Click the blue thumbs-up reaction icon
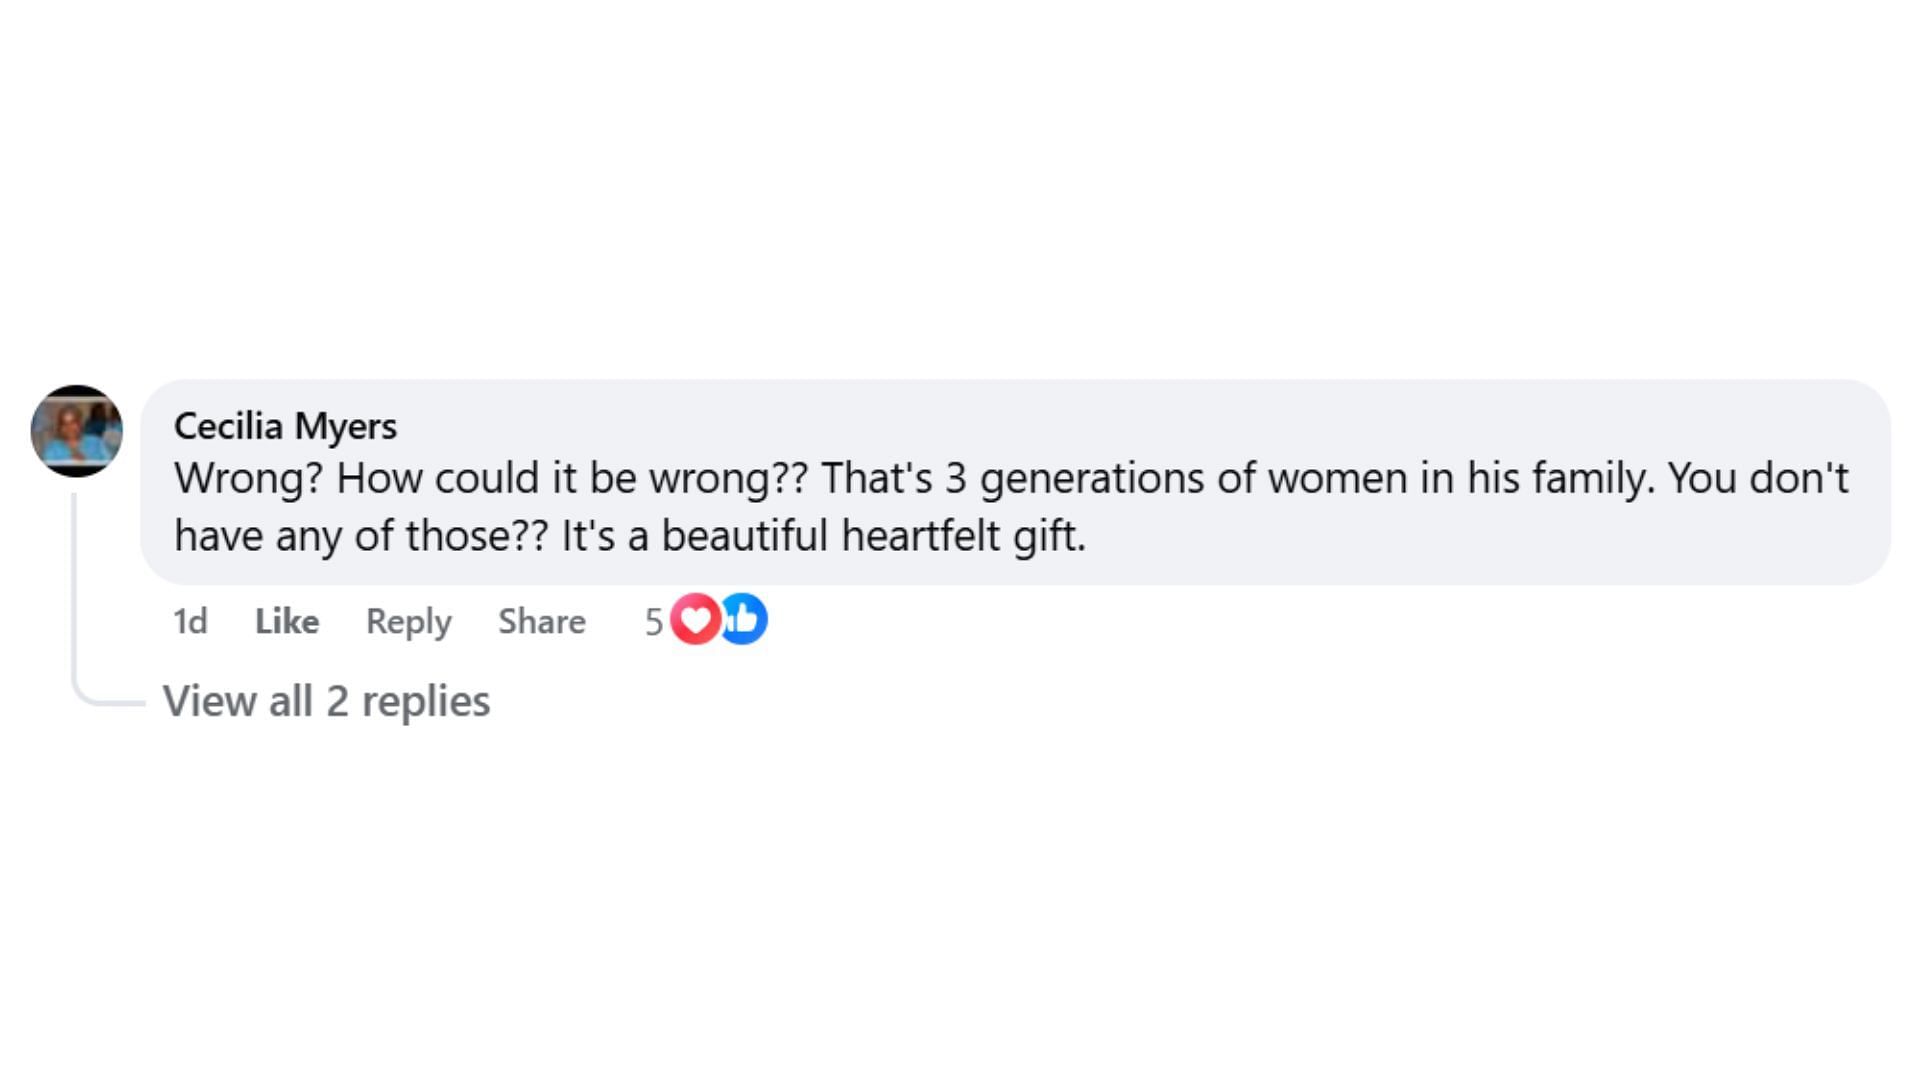 [745, 620]
